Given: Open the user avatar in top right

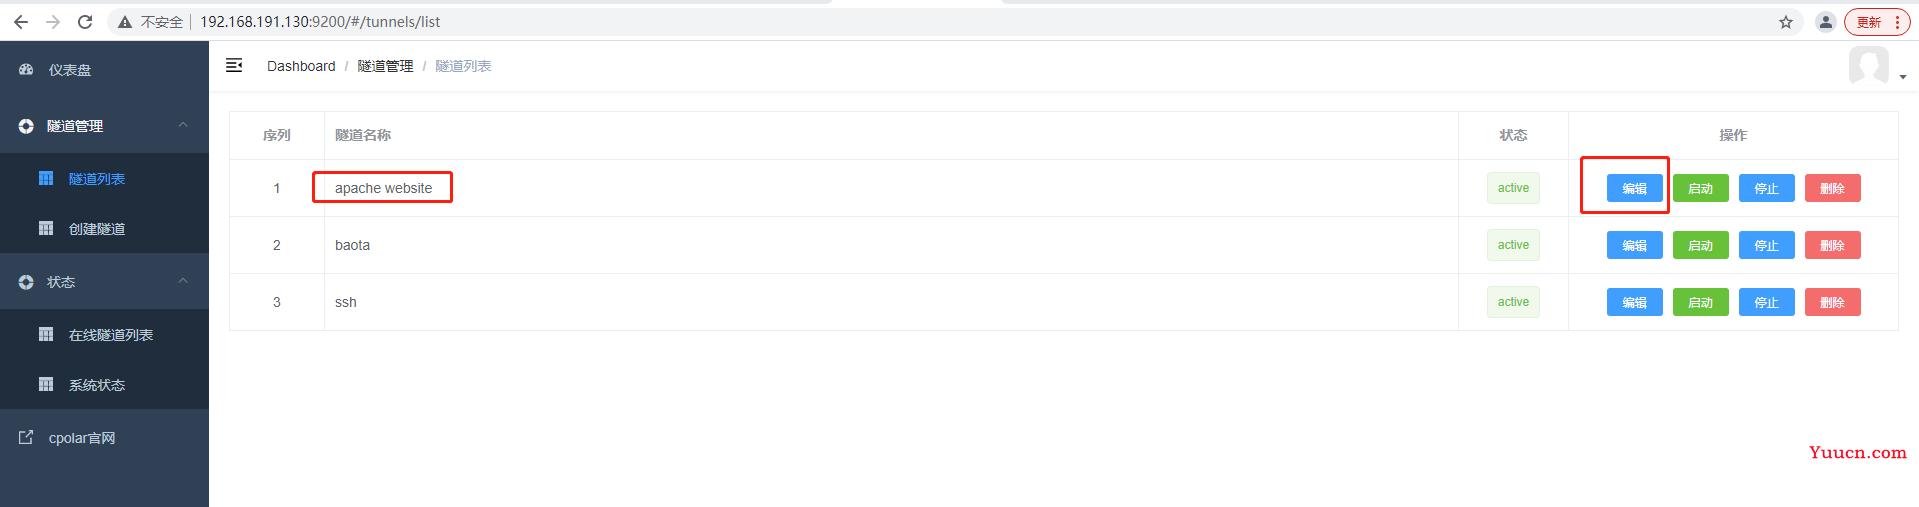Looking at the screenshot, I should point(1868,66).
